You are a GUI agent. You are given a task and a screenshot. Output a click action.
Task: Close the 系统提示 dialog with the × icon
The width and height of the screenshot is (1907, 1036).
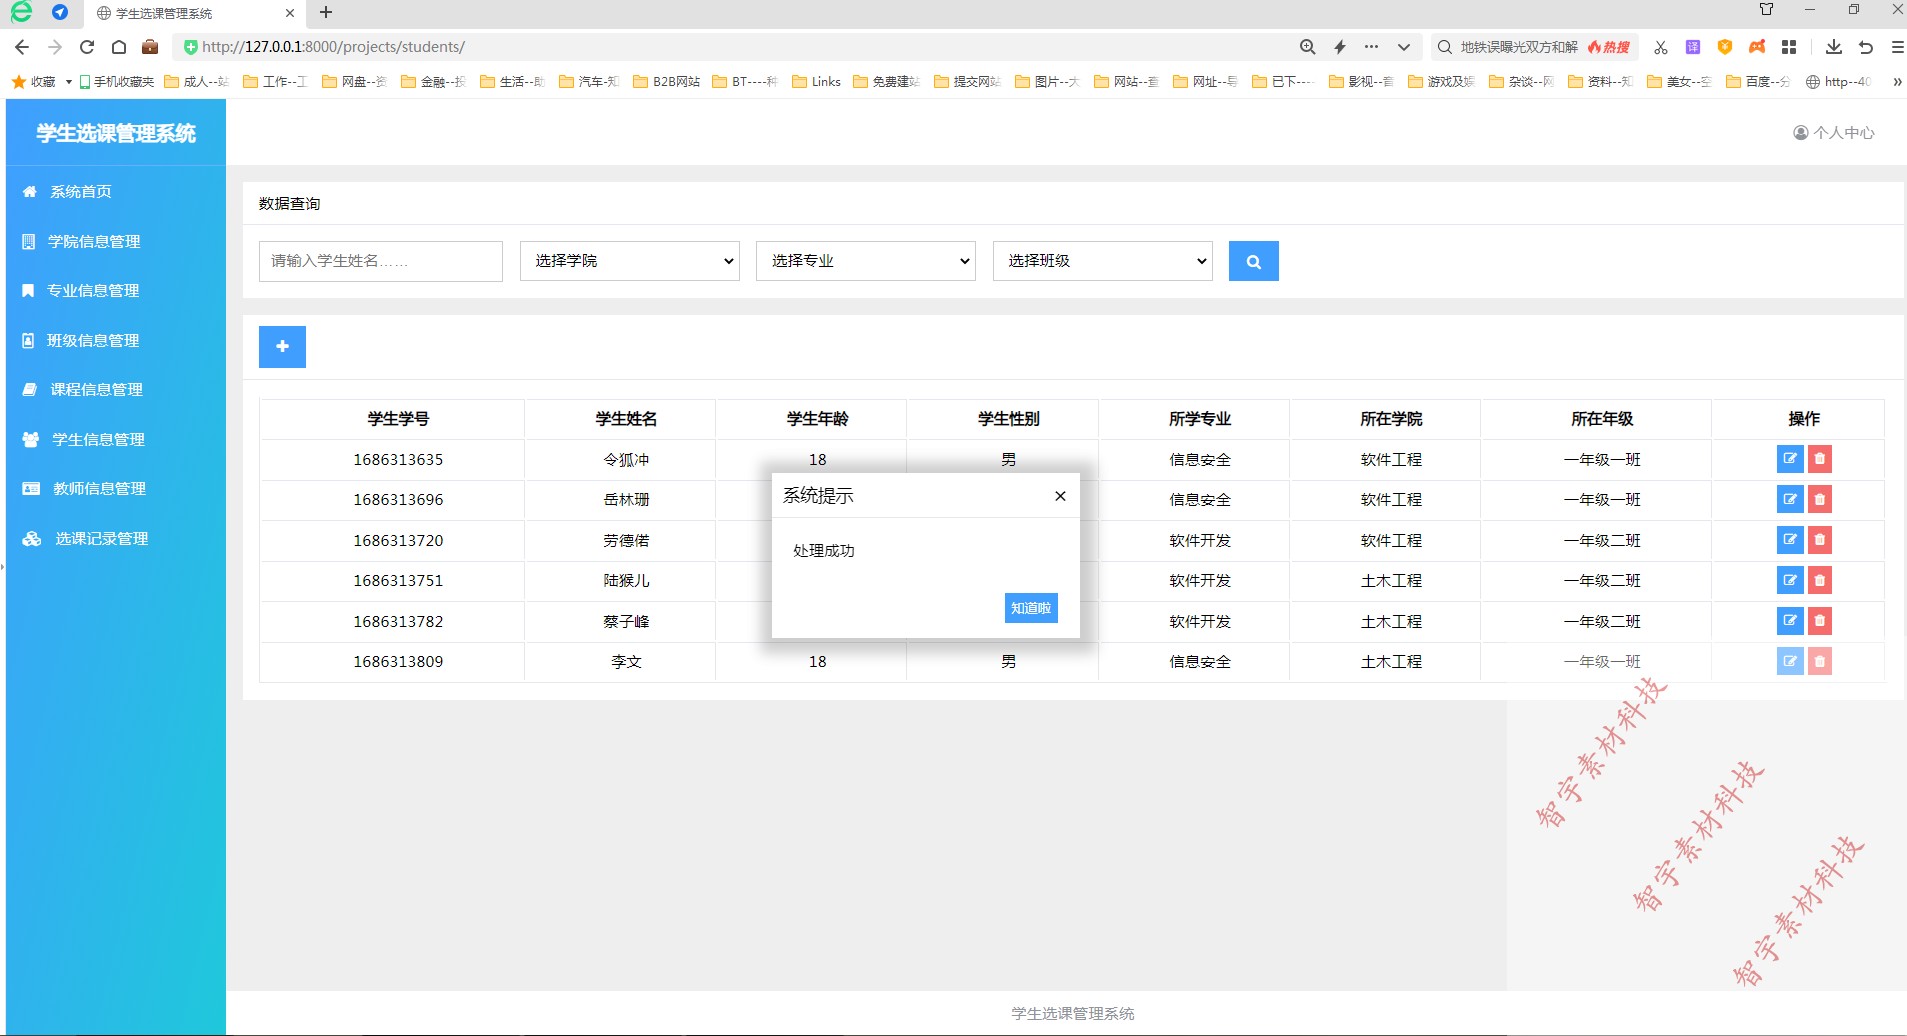[x=1059, y=495]
